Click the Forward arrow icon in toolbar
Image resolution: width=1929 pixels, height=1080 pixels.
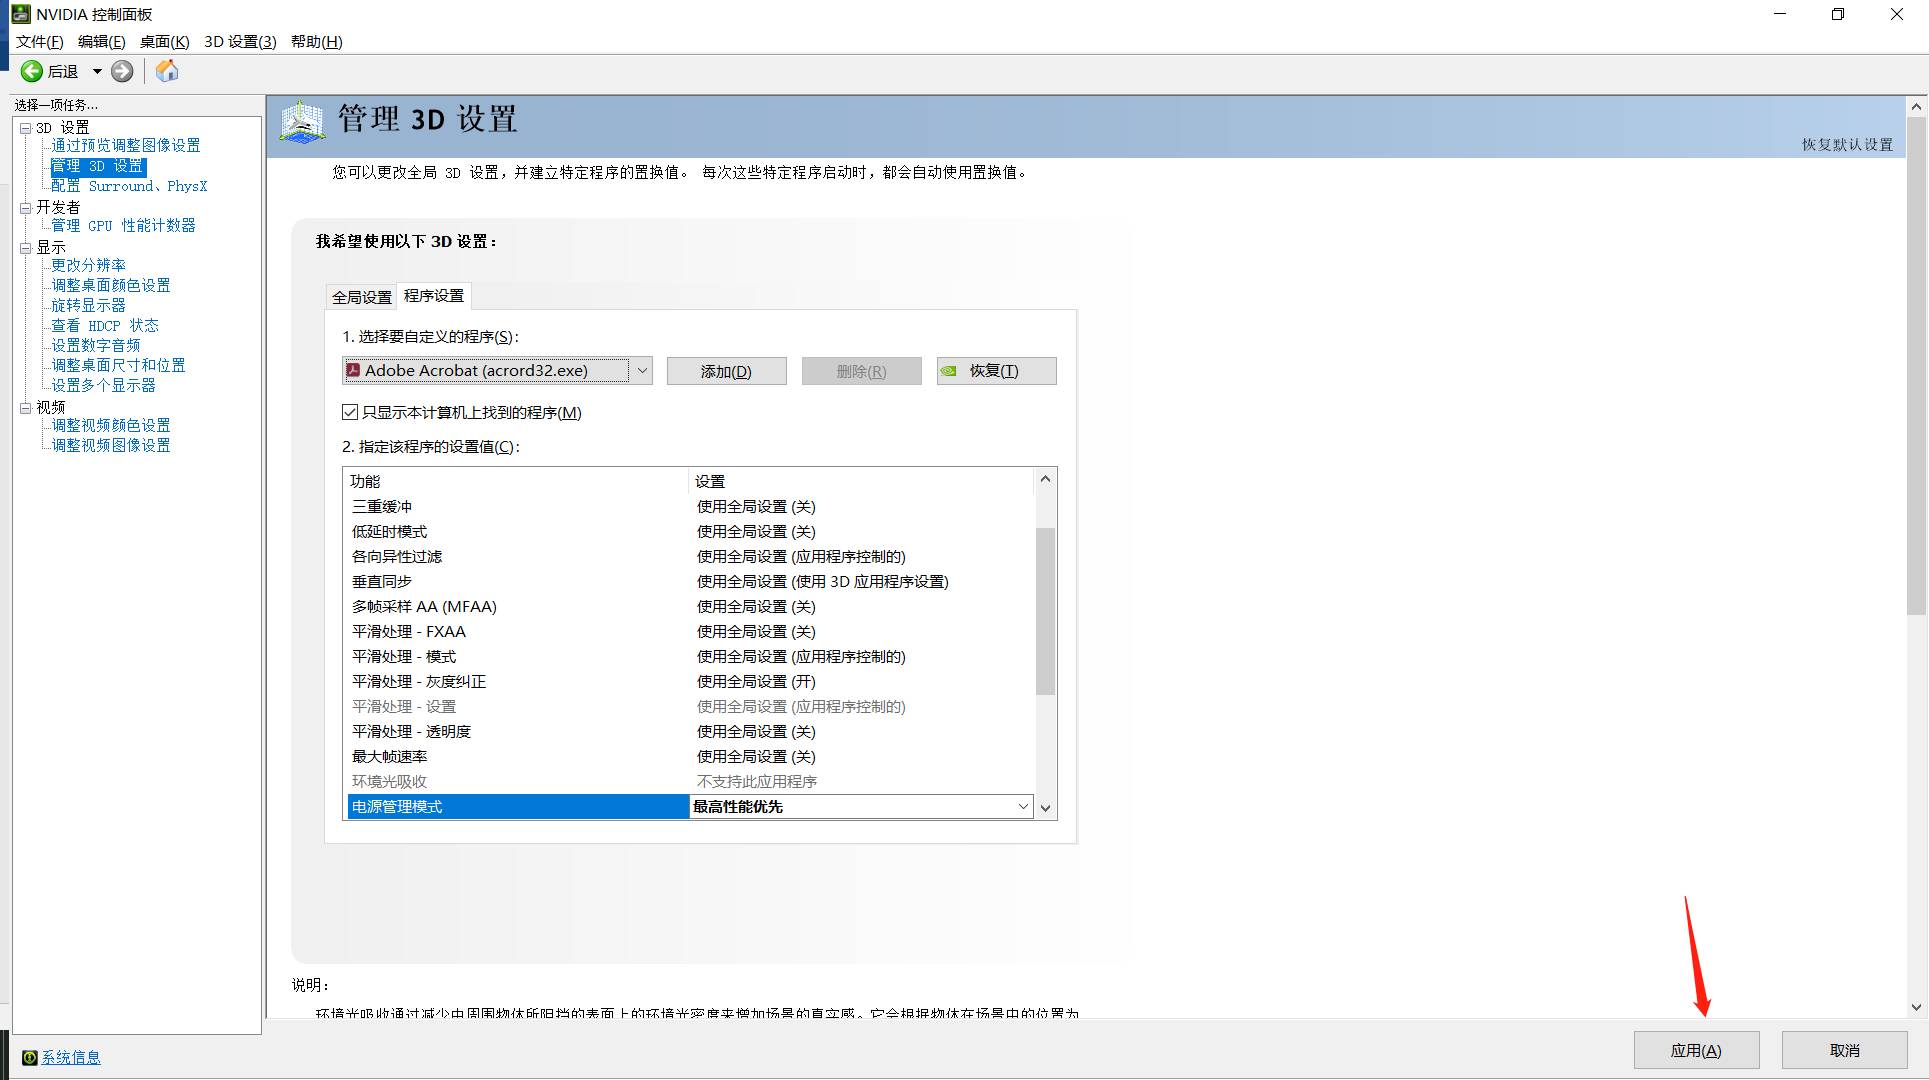[x=122, y=71]
